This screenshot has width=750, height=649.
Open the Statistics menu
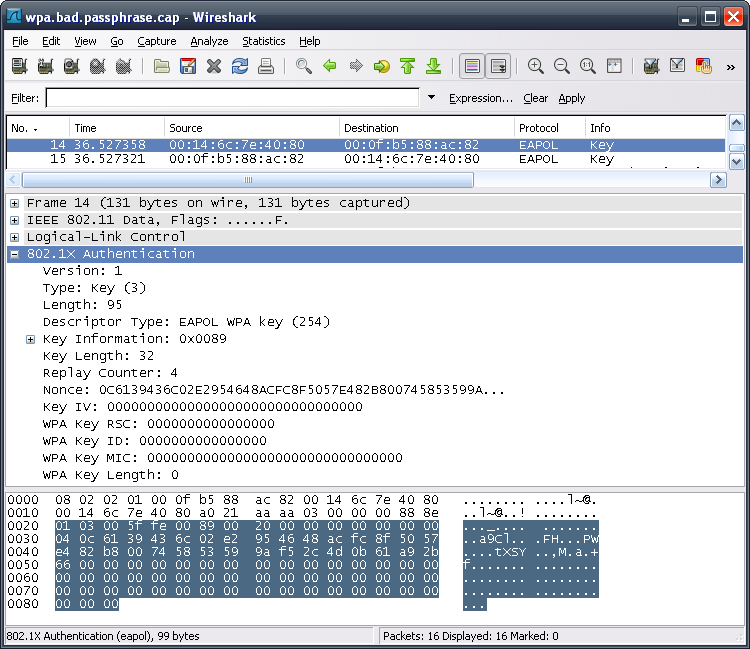coord(263,41)
